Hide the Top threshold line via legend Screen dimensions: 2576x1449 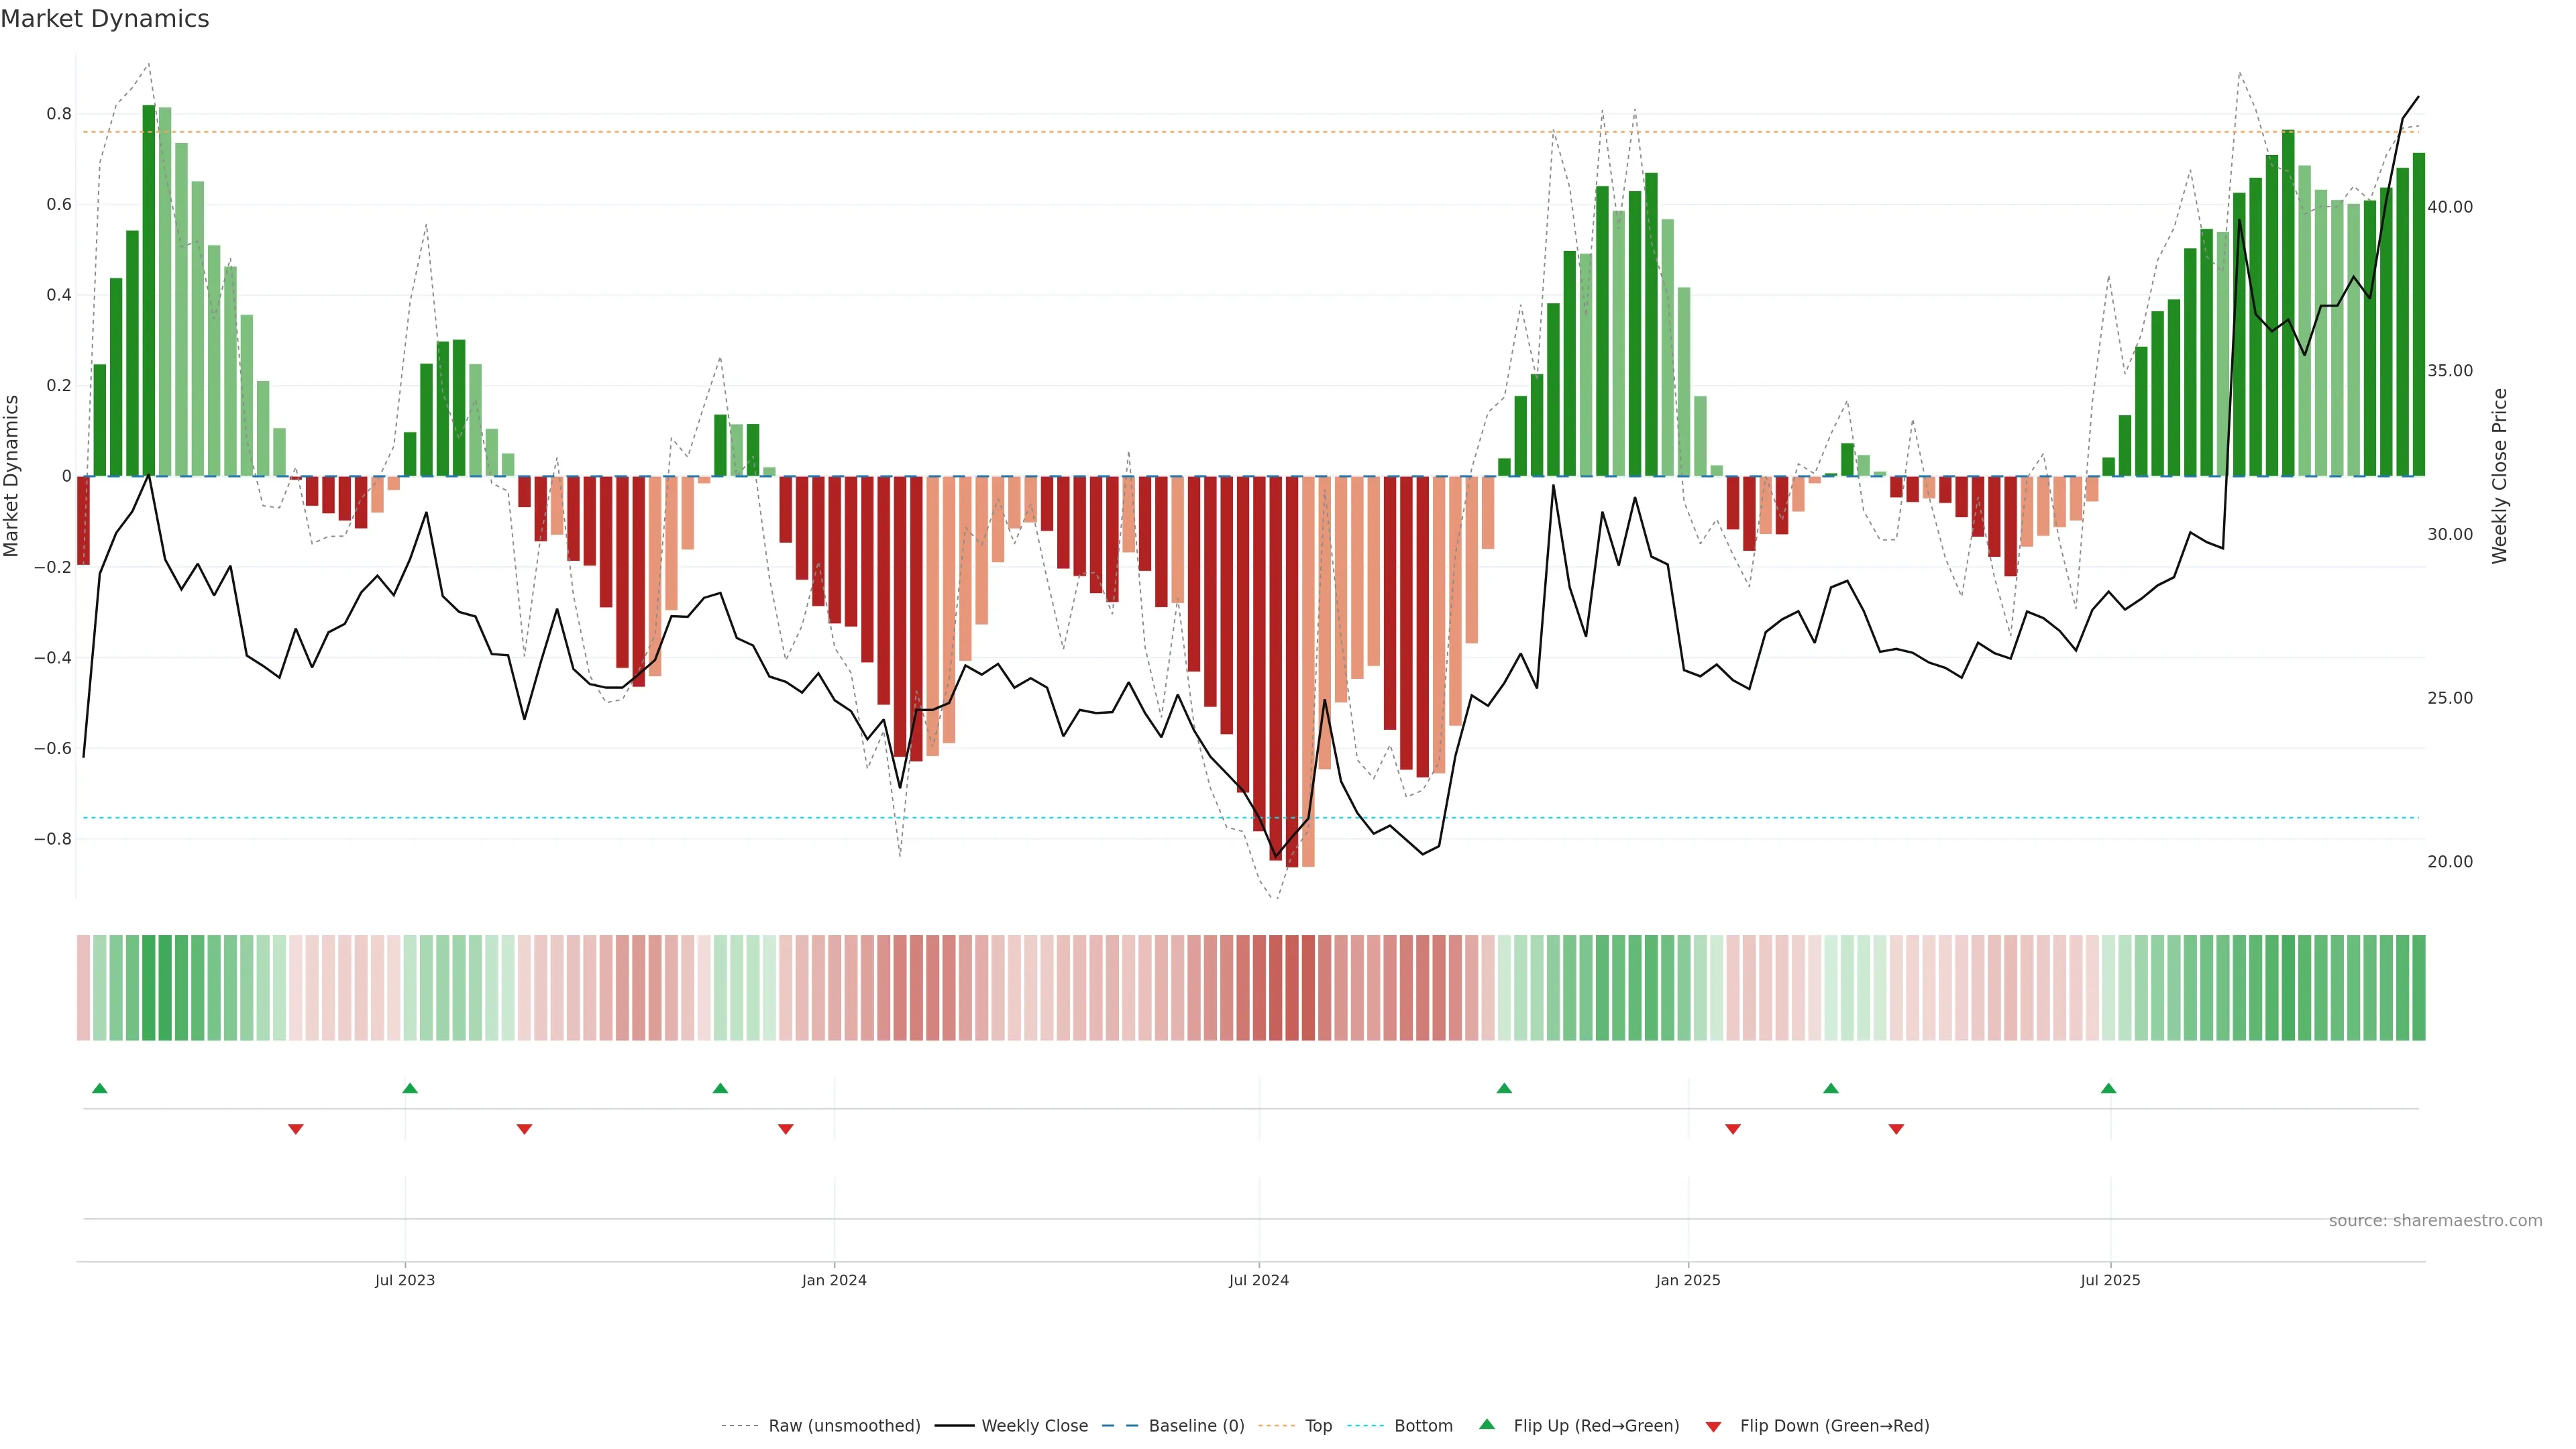click(x=1318, y=1426)
